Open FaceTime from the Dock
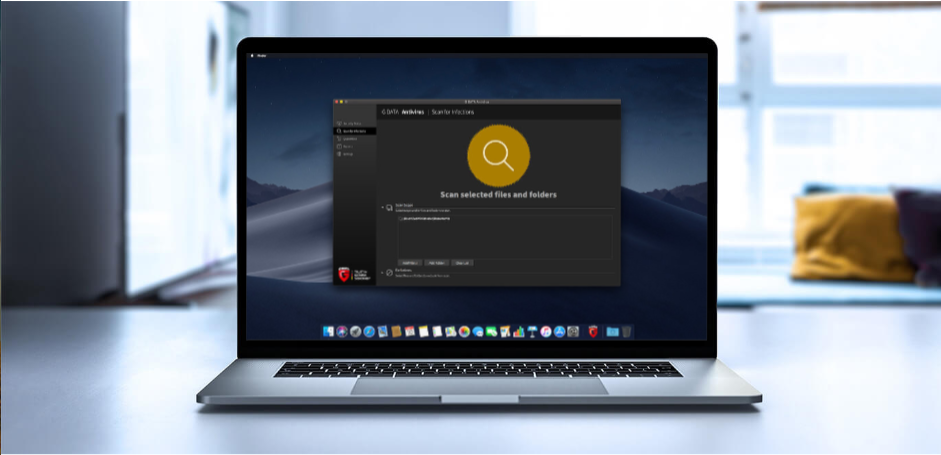This screenshot has width=941, height=455. click(x=492, y=331)
